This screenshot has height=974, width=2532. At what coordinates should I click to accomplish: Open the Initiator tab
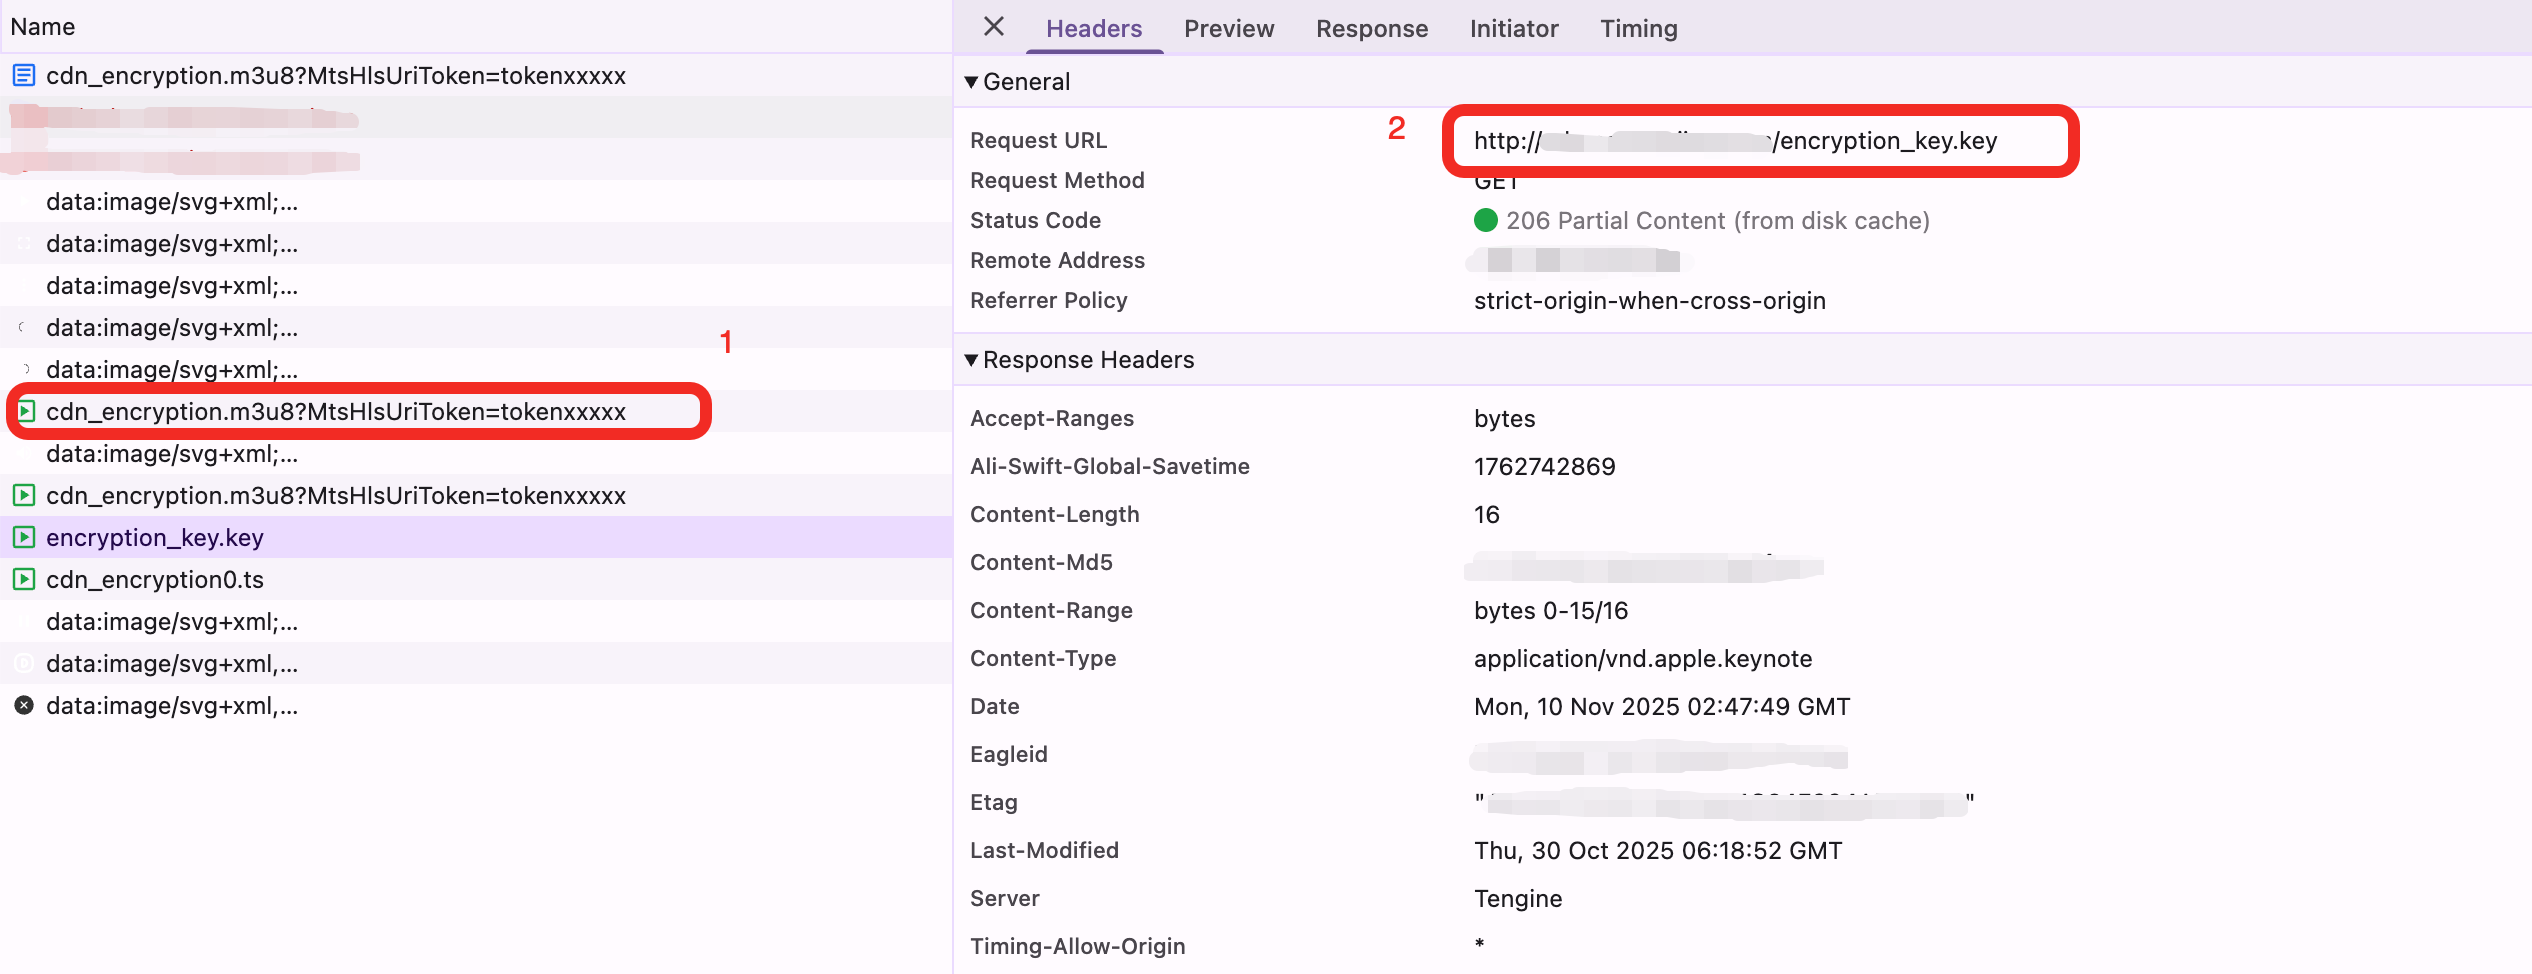[x=1514, y=29]
